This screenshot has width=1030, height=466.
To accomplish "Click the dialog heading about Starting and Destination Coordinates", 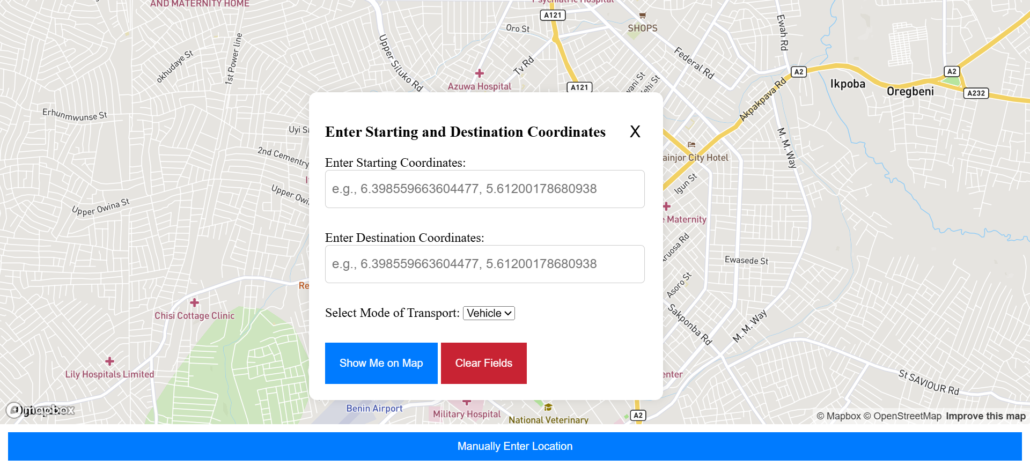I will (466, 131).
